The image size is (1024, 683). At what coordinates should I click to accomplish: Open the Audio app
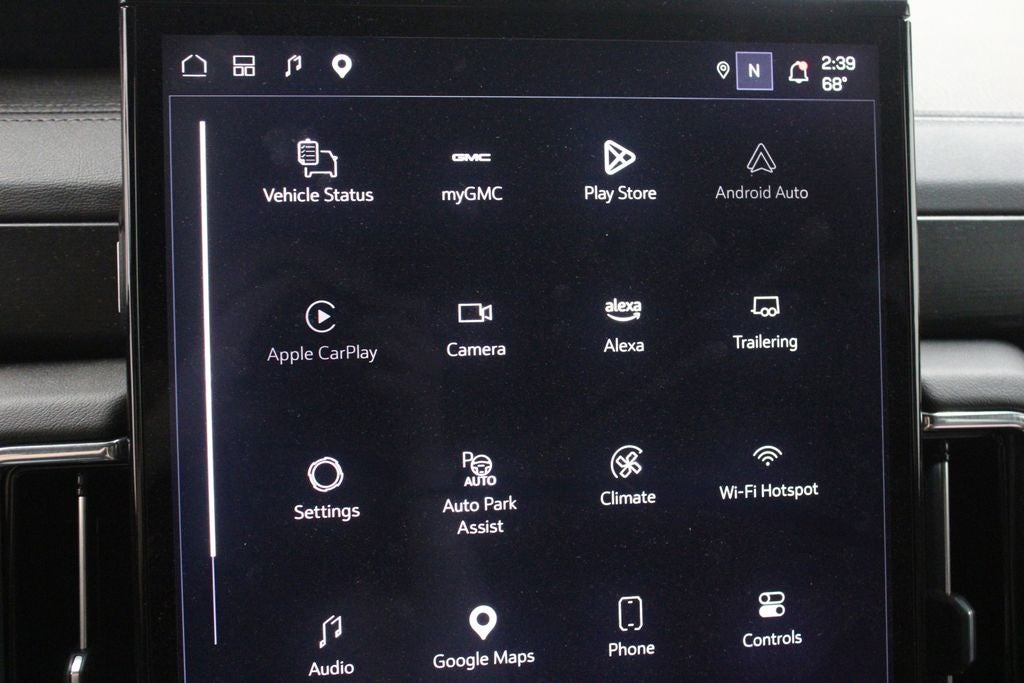331,646
